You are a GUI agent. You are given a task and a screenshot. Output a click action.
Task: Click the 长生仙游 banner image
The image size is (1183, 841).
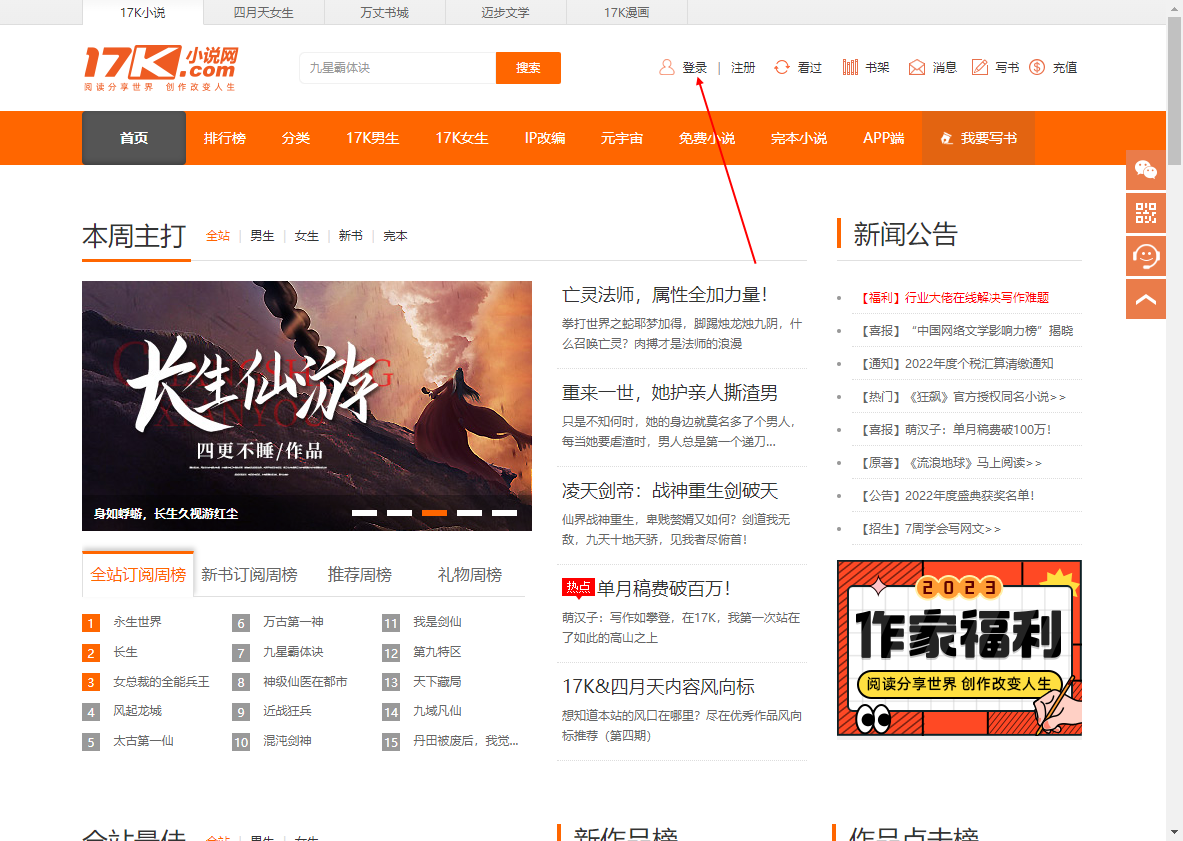click(307, 406)
